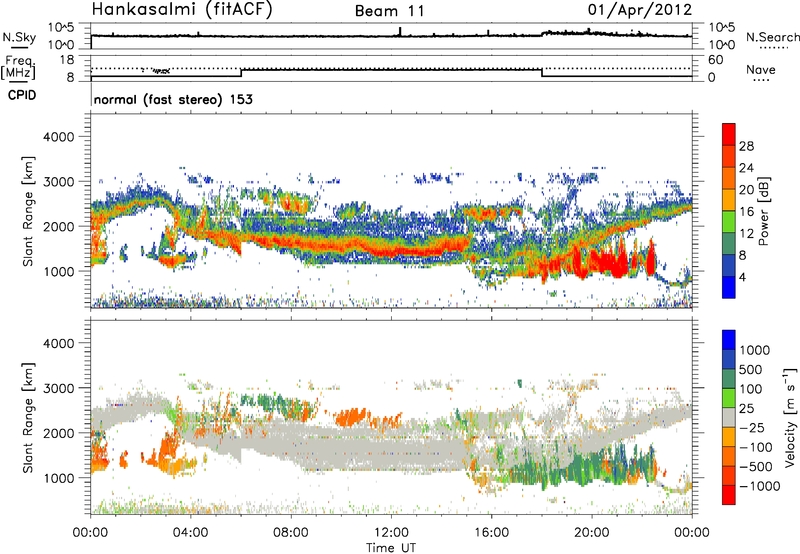
Task: Click the '12:00' time tick label
Action: pos(391,533)
